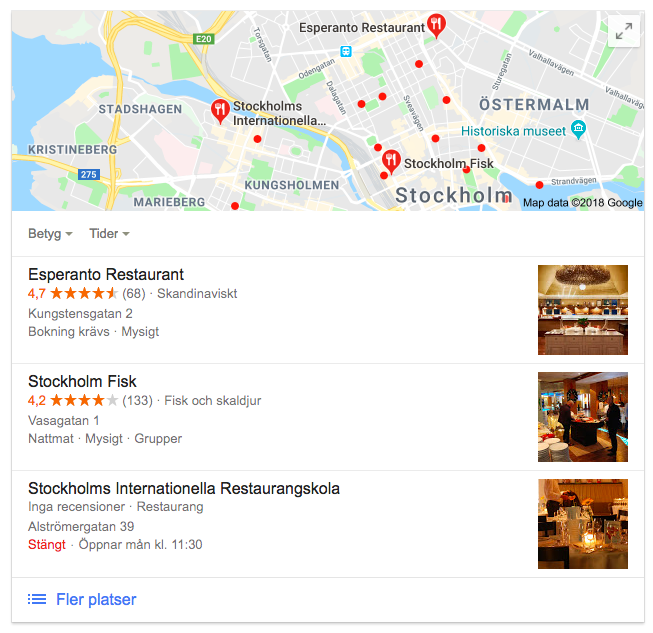Open the Tider hours filter dropdown
Viewport: 653px width, 633px height.
click(110, 234)
